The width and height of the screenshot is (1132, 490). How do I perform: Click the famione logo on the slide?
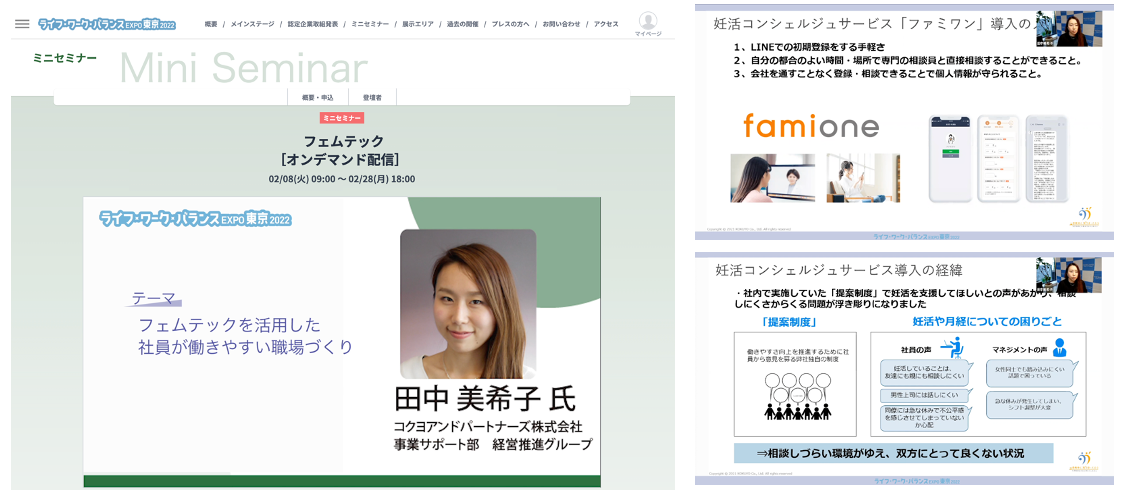point(811,126)
